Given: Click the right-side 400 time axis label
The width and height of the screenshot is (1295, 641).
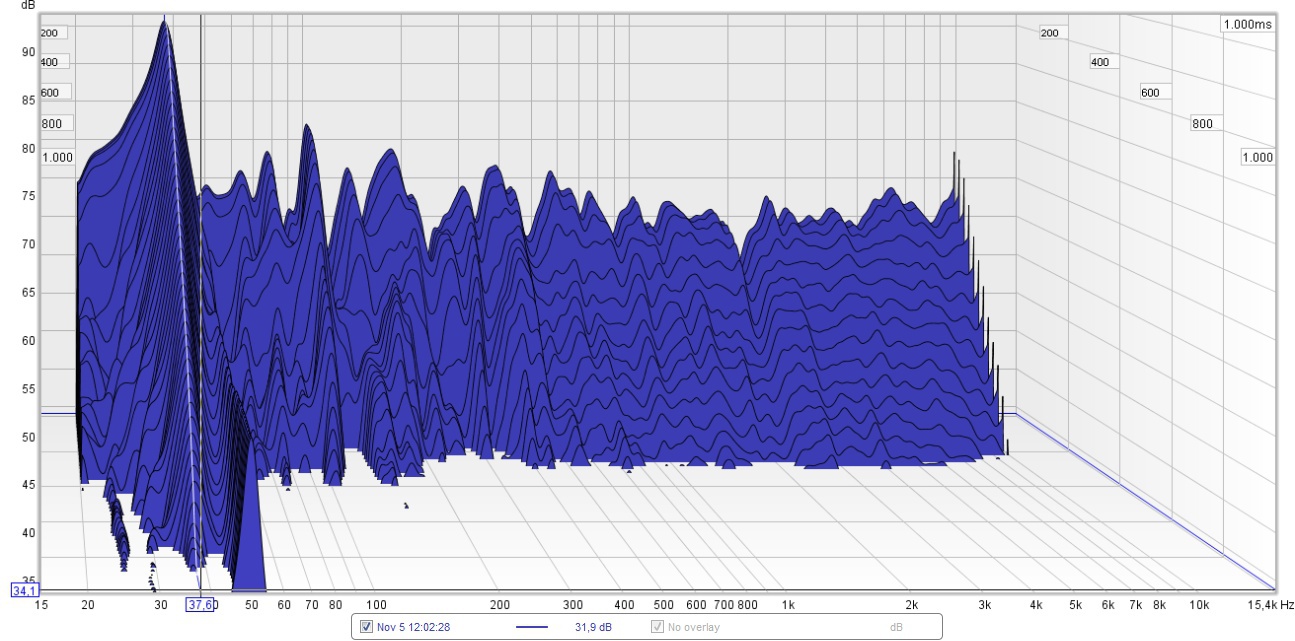Looking at the screenshot, I should (1100, 62).
